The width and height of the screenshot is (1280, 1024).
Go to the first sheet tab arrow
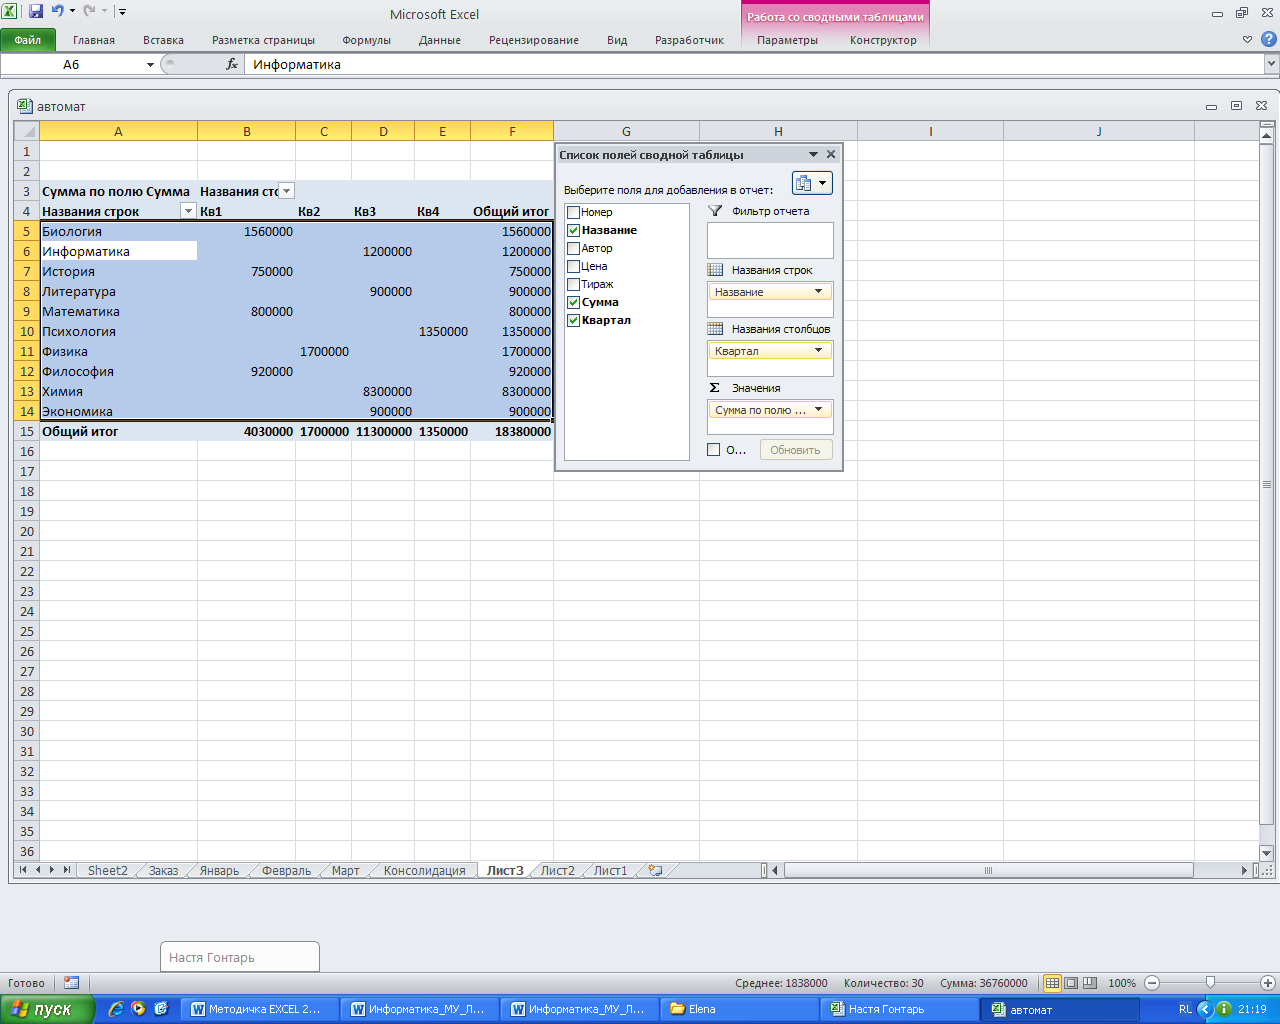coord(23,870)
